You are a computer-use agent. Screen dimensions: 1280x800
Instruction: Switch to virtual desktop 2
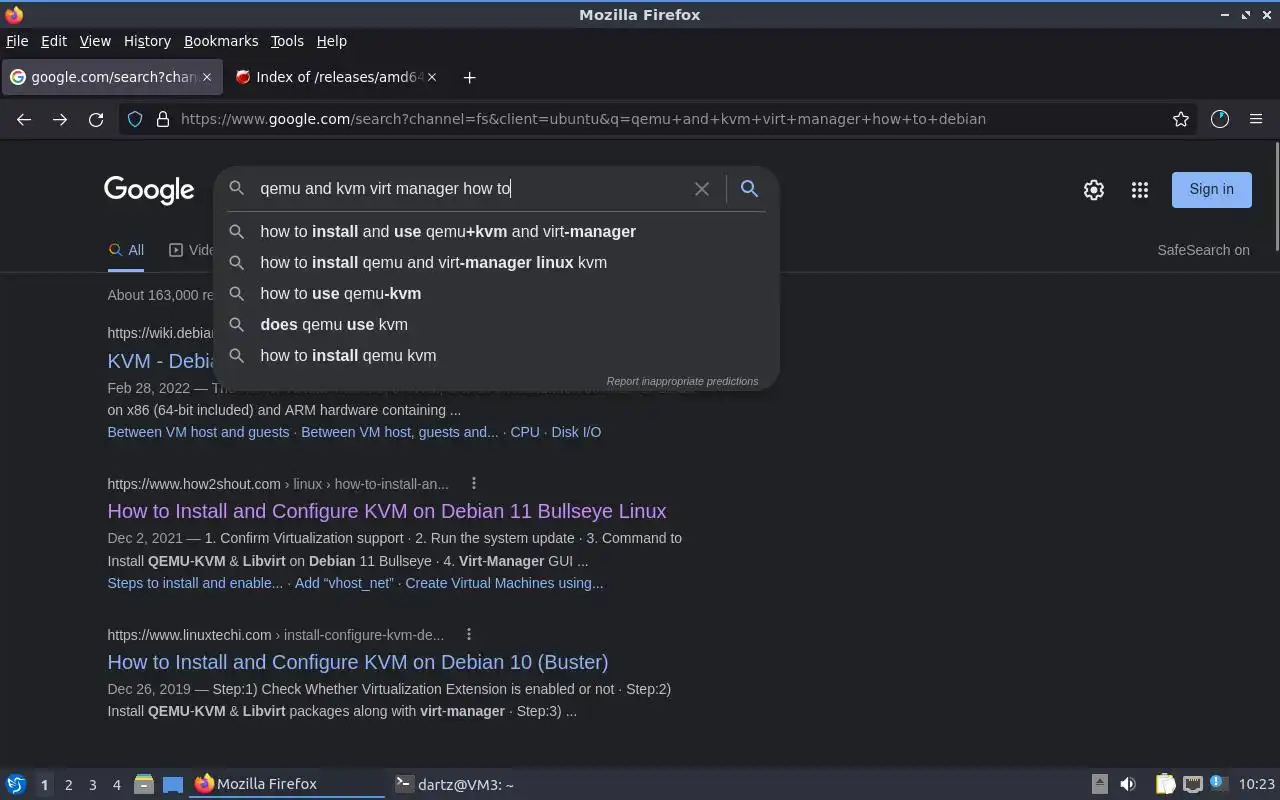[x=68, y=785]
